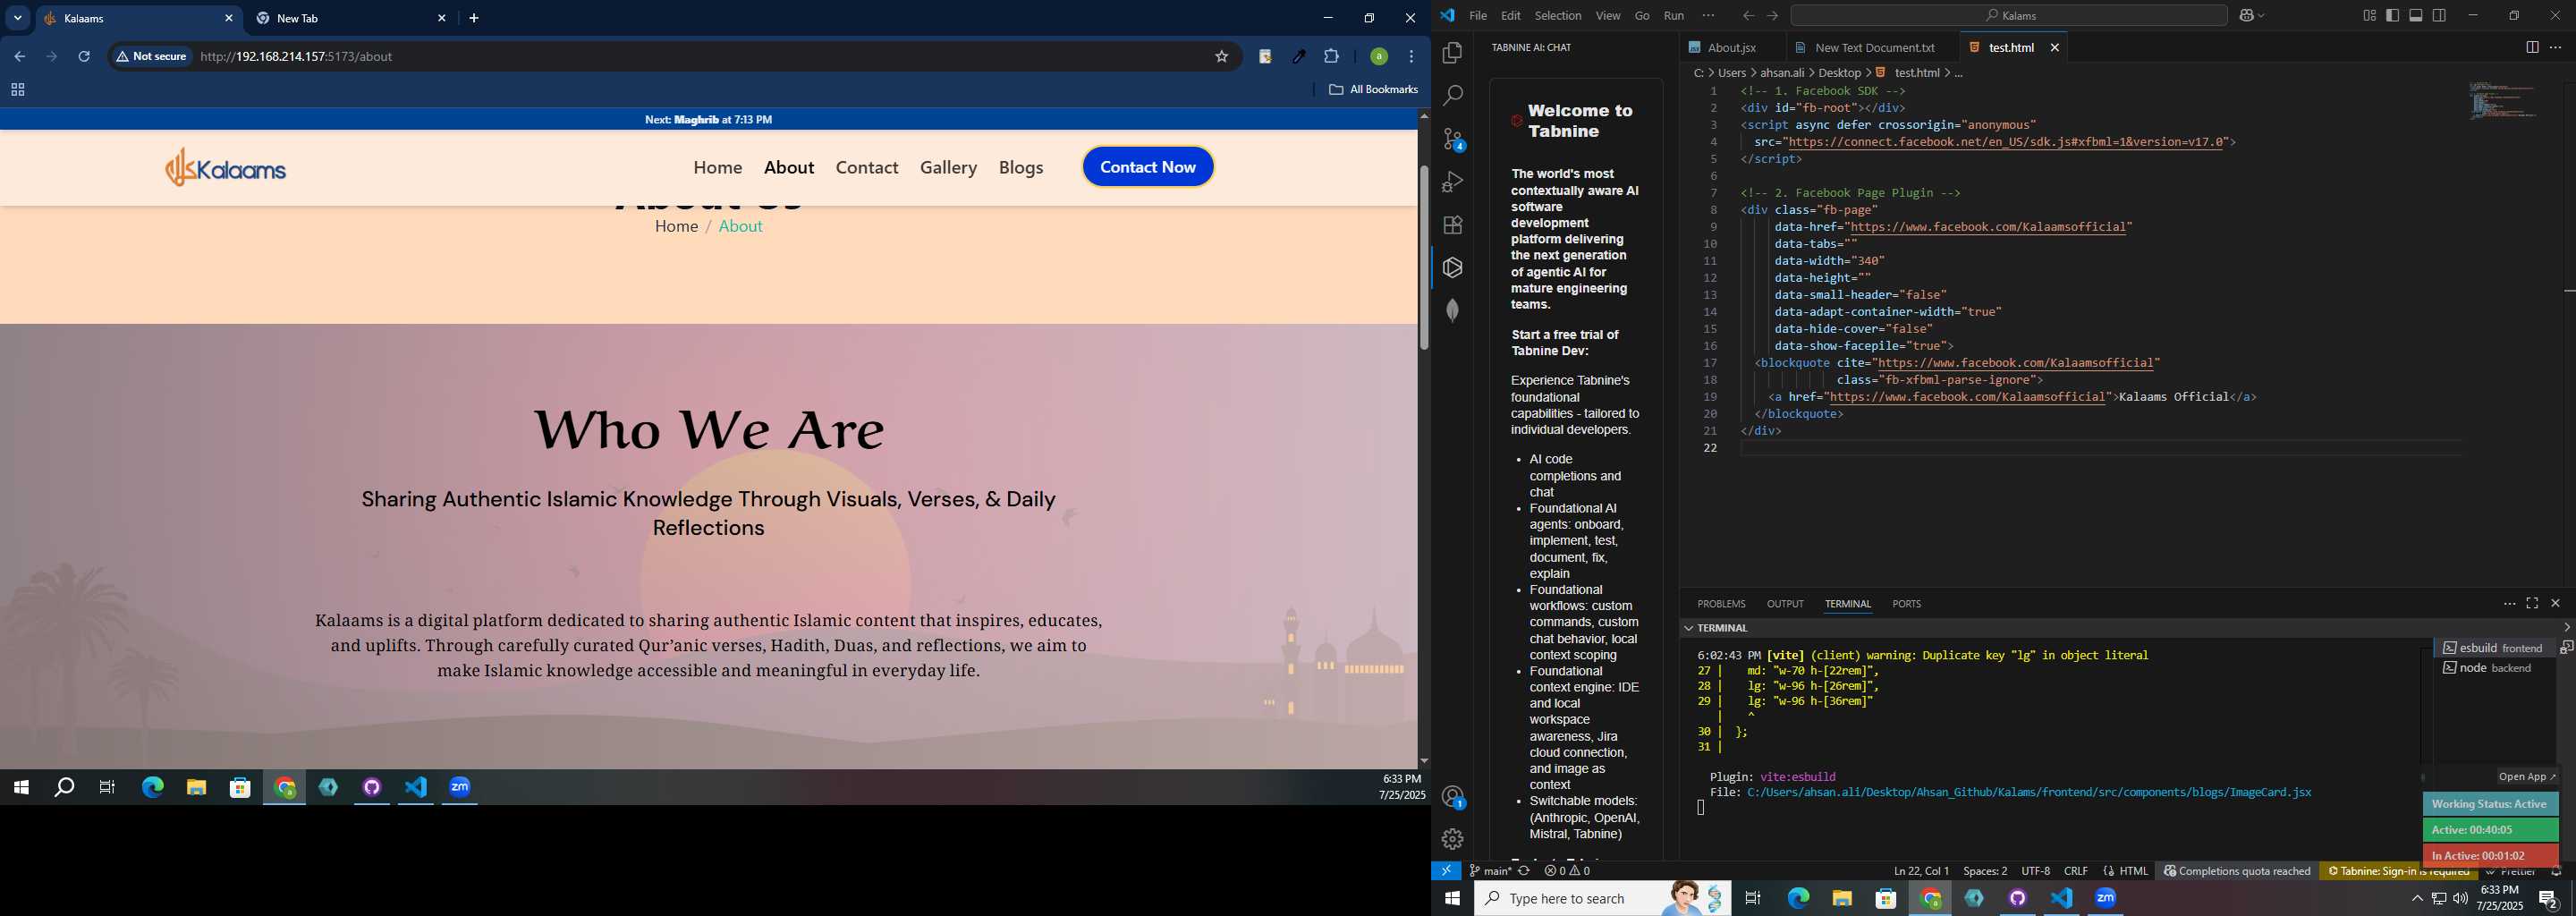Image resolution: width=2576 pixels, height=916 pixels.
Task: Select Tabnine icon in activity bar
Action: coord(1452,268)
